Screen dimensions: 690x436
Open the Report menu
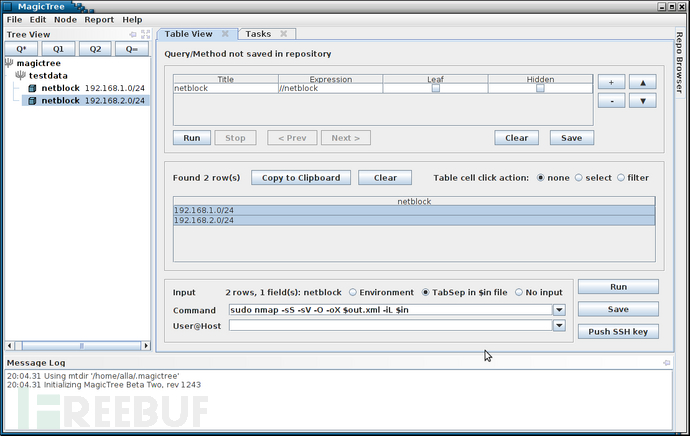coord(99,20)
